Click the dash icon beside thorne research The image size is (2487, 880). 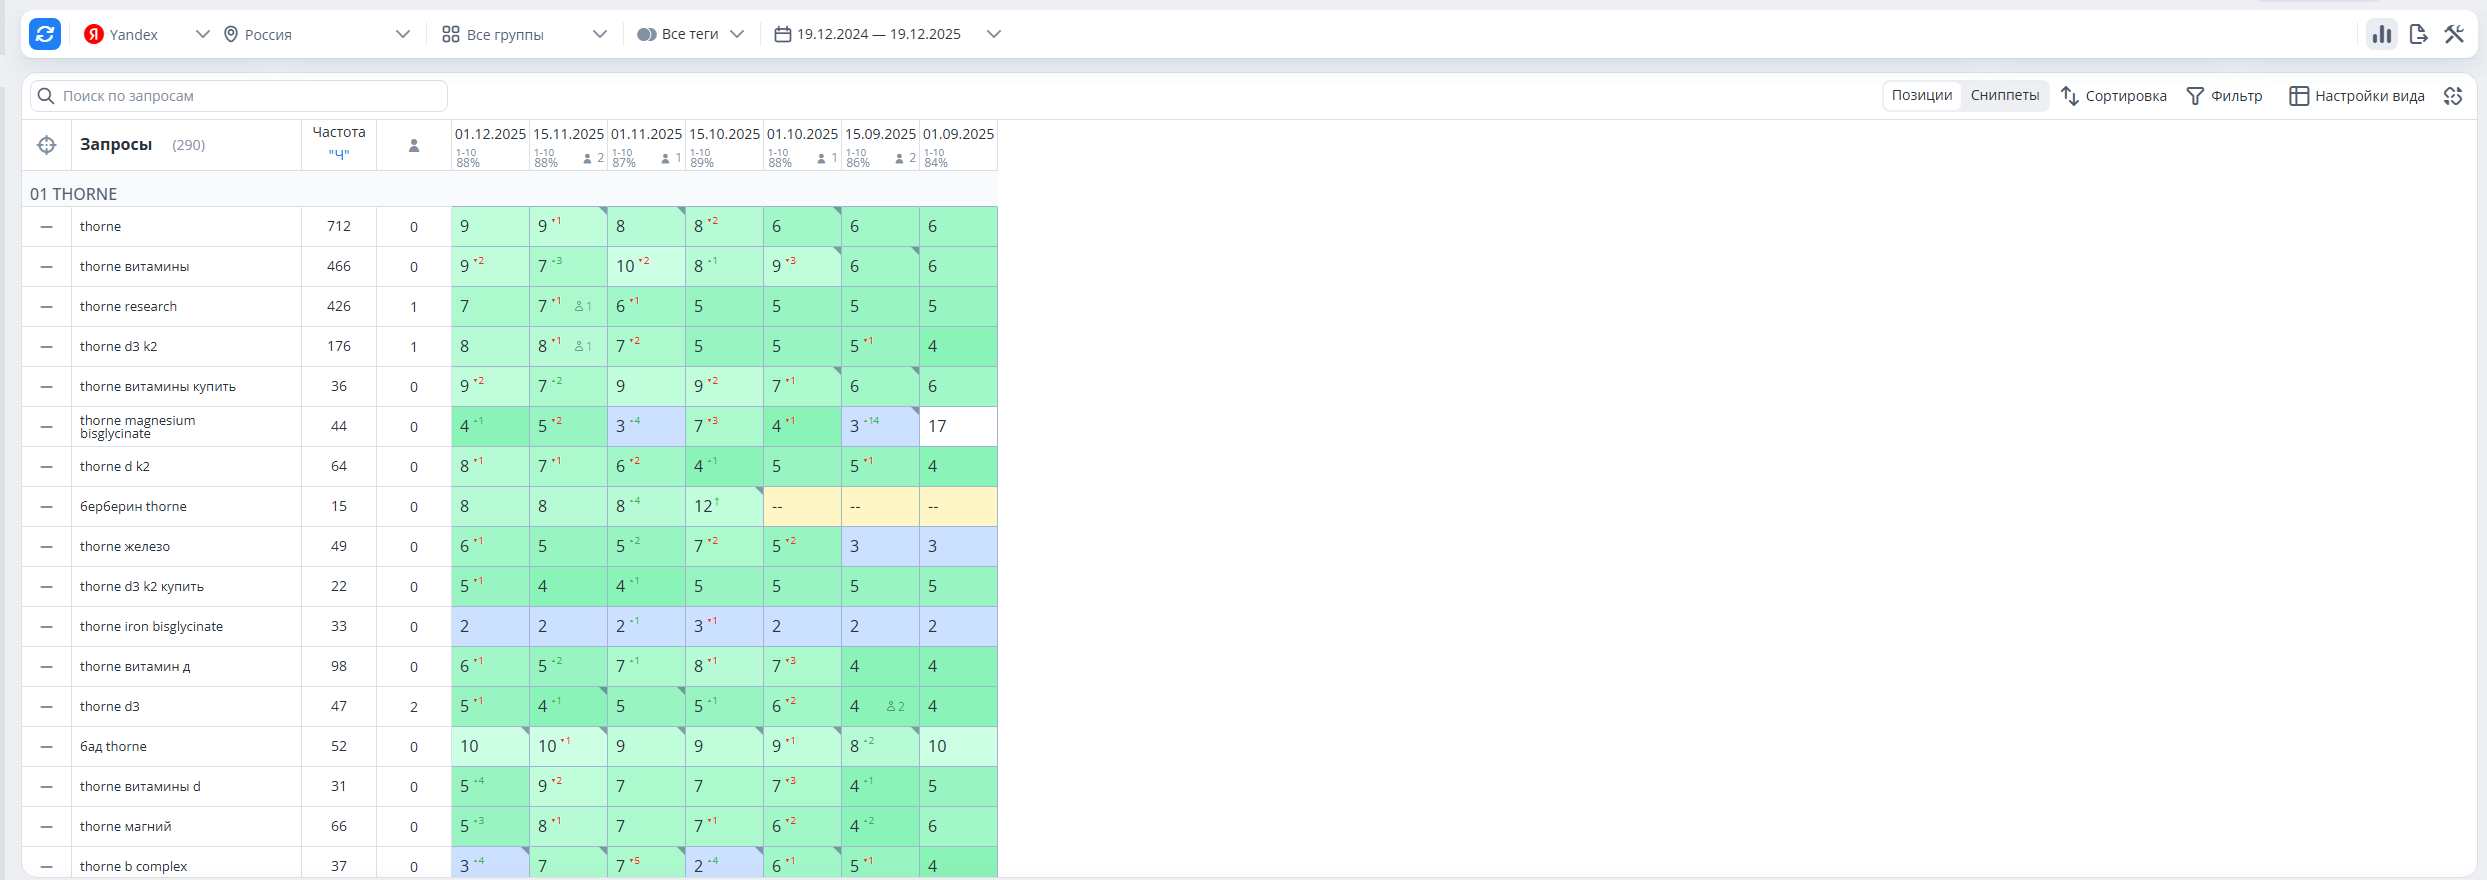pyautogui.click(x=47, y=307)
